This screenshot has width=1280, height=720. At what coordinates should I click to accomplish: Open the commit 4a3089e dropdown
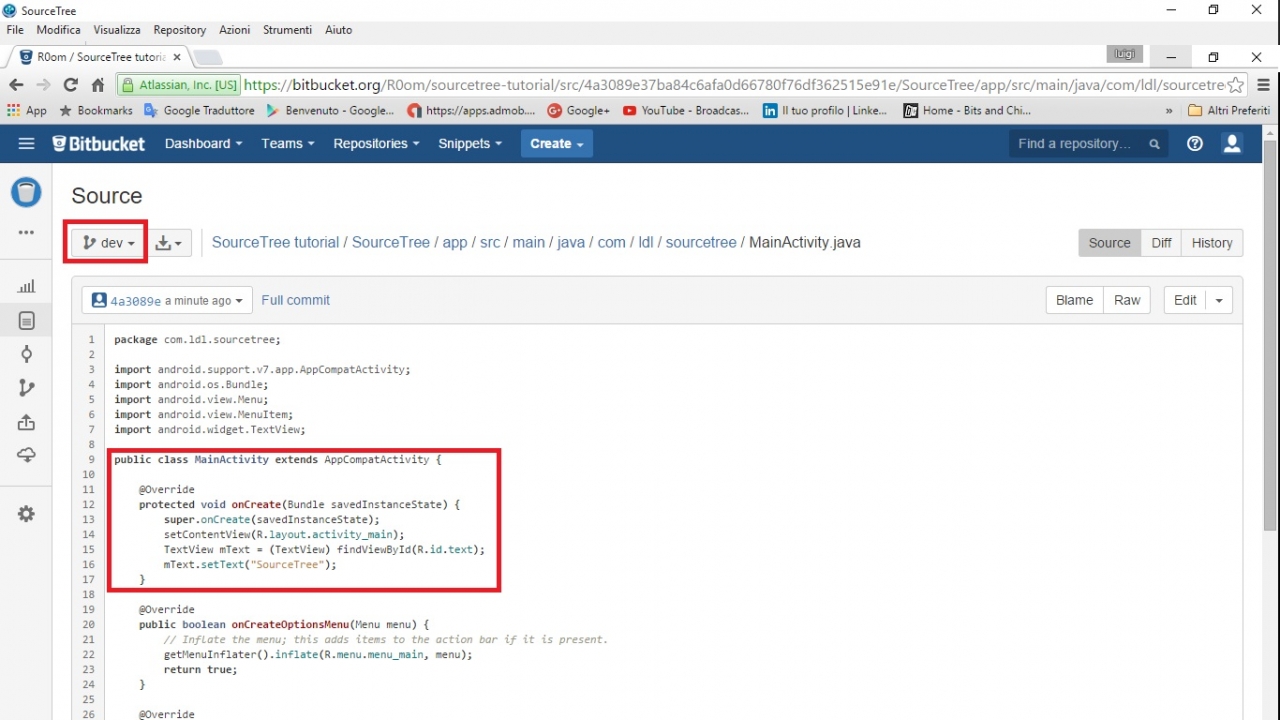coord(168,300)
